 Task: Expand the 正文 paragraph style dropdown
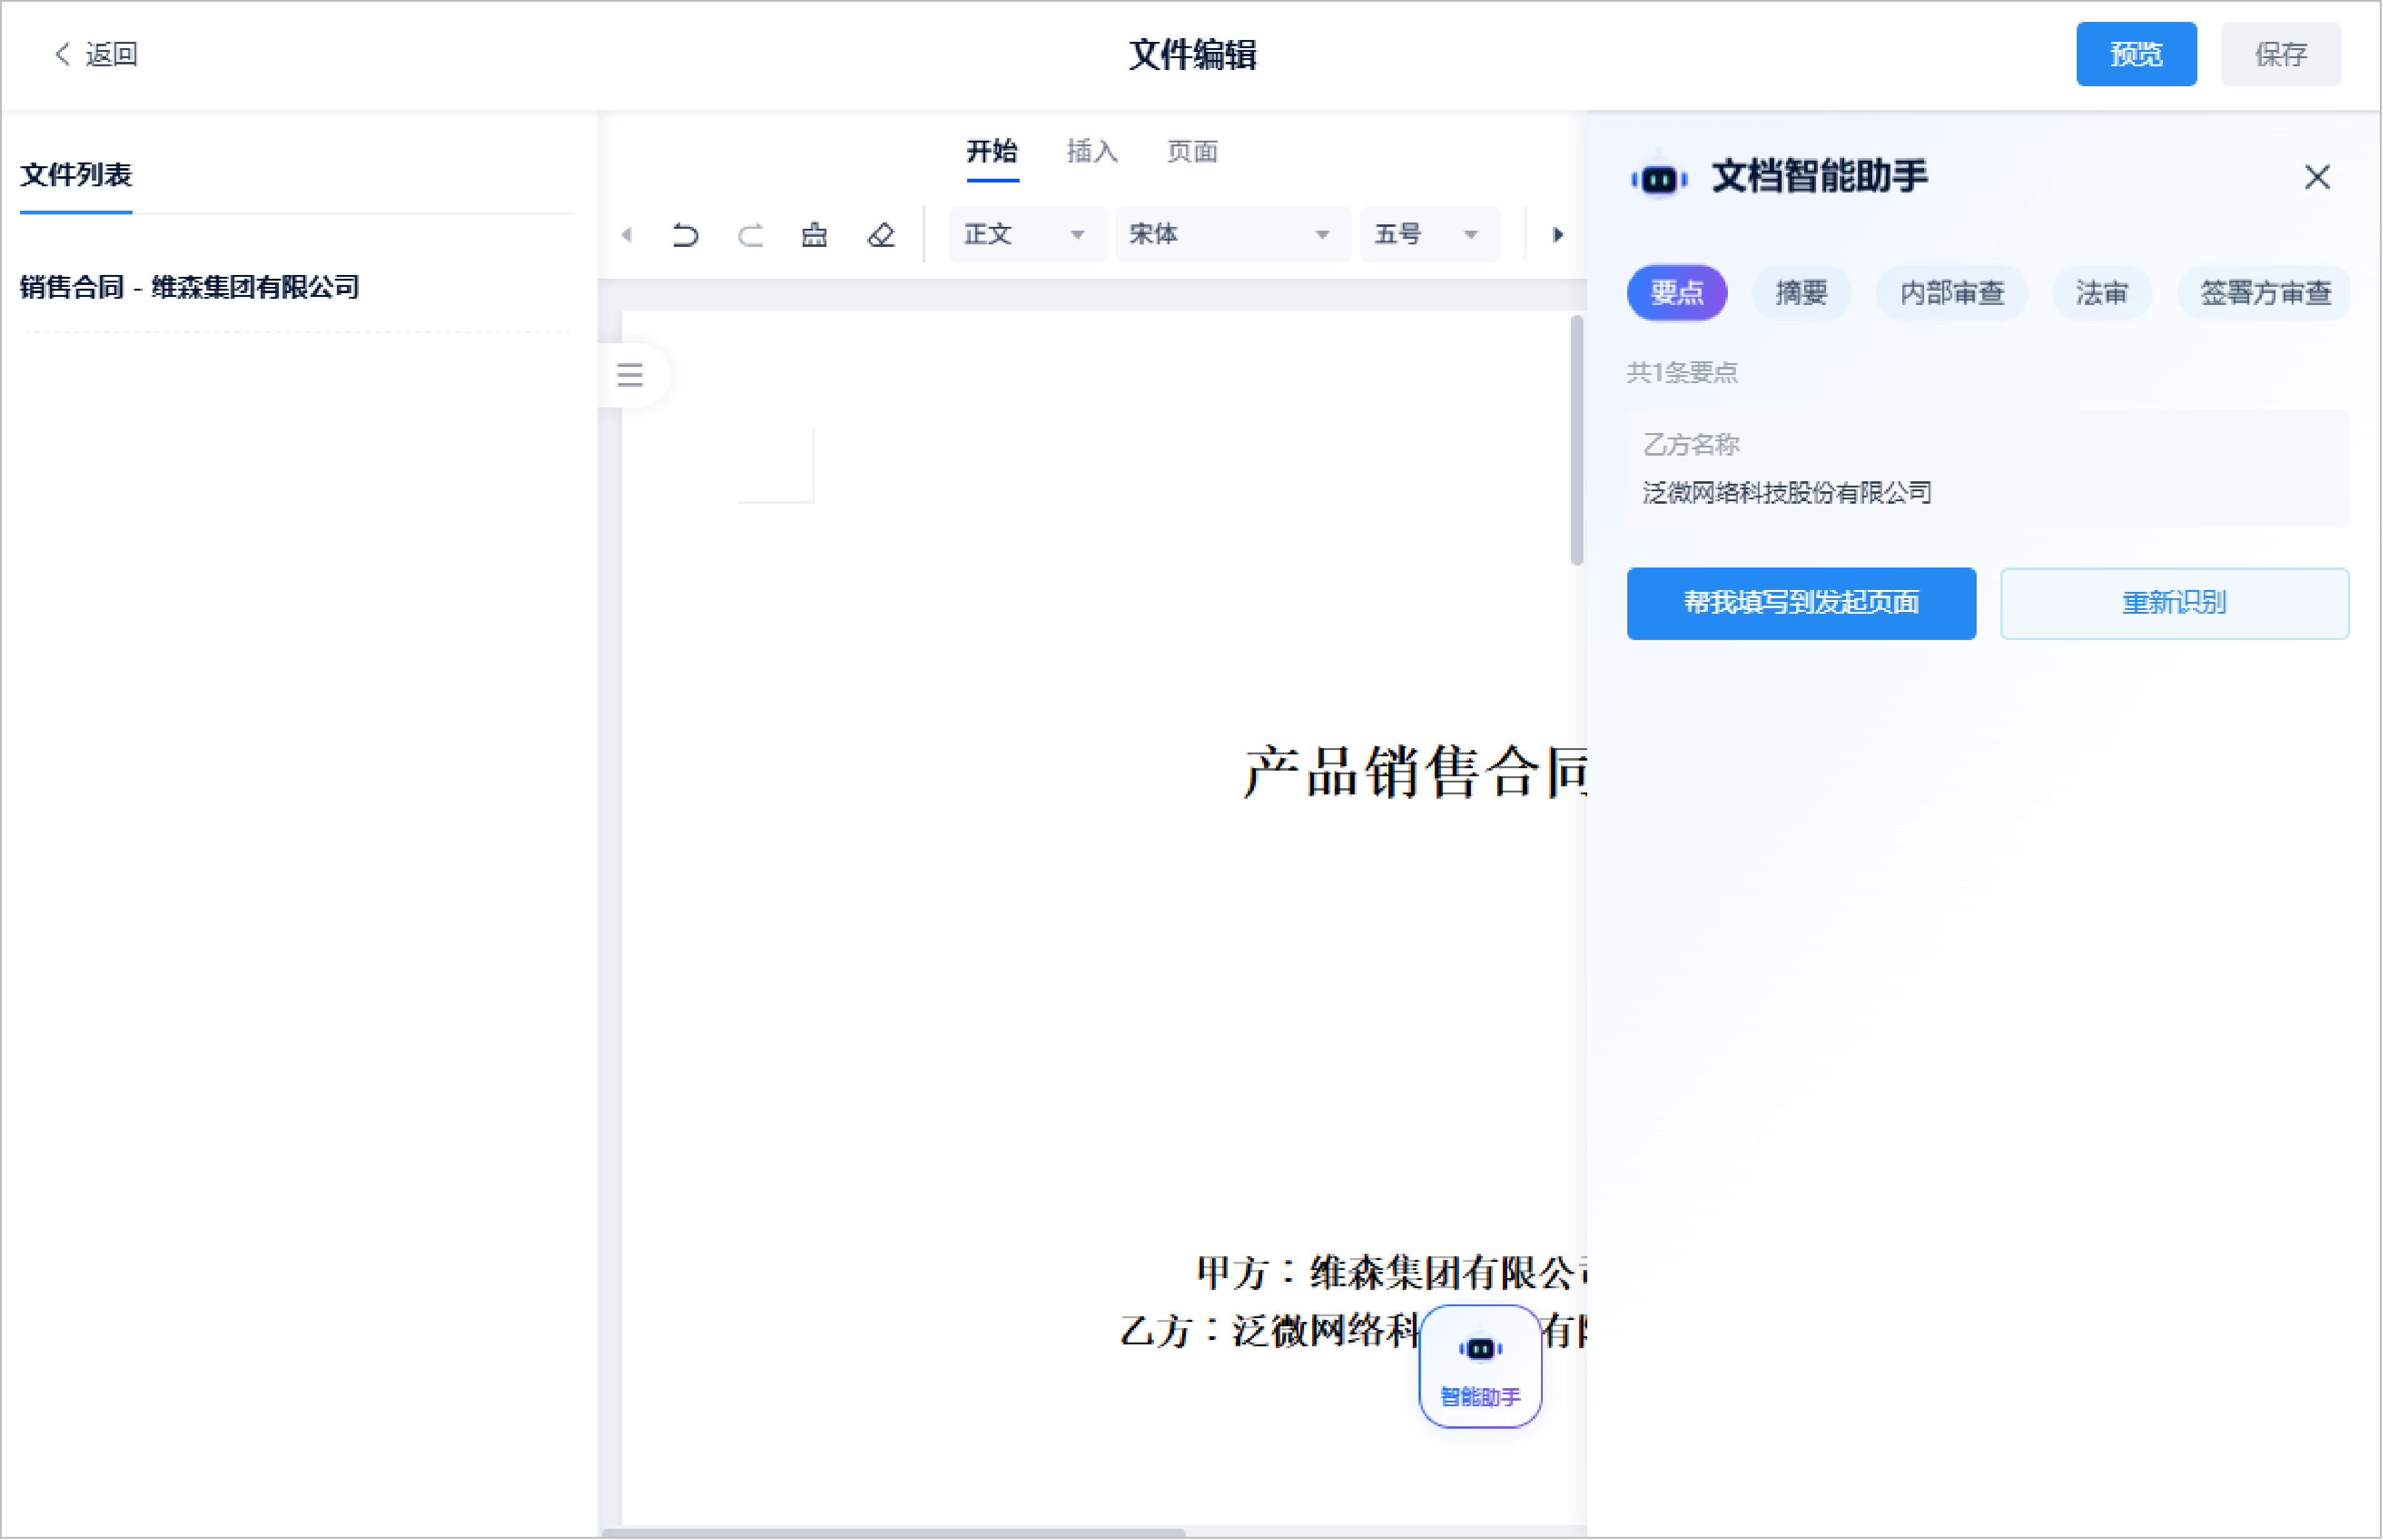click(x=1026, y=235)
